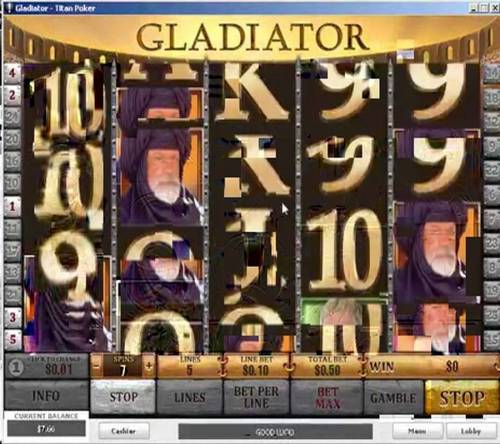Click the LINES button
The height and width of the screenshot is (444, 500).
(x=189, y=397)
